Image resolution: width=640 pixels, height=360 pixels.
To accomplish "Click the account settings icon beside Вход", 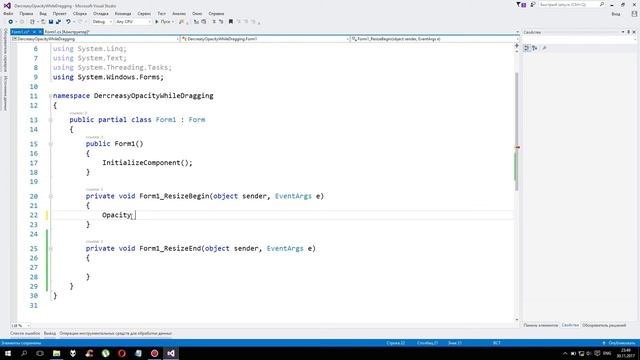I will [x=634, y=14].
